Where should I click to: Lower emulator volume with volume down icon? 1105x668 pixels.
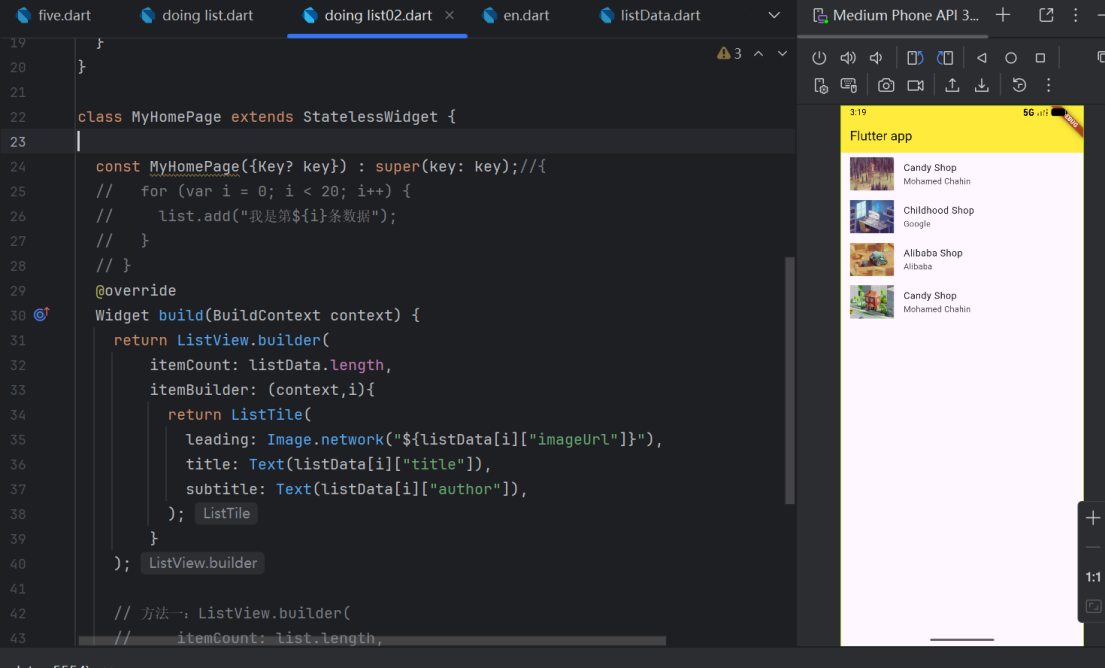click(876, 58)
